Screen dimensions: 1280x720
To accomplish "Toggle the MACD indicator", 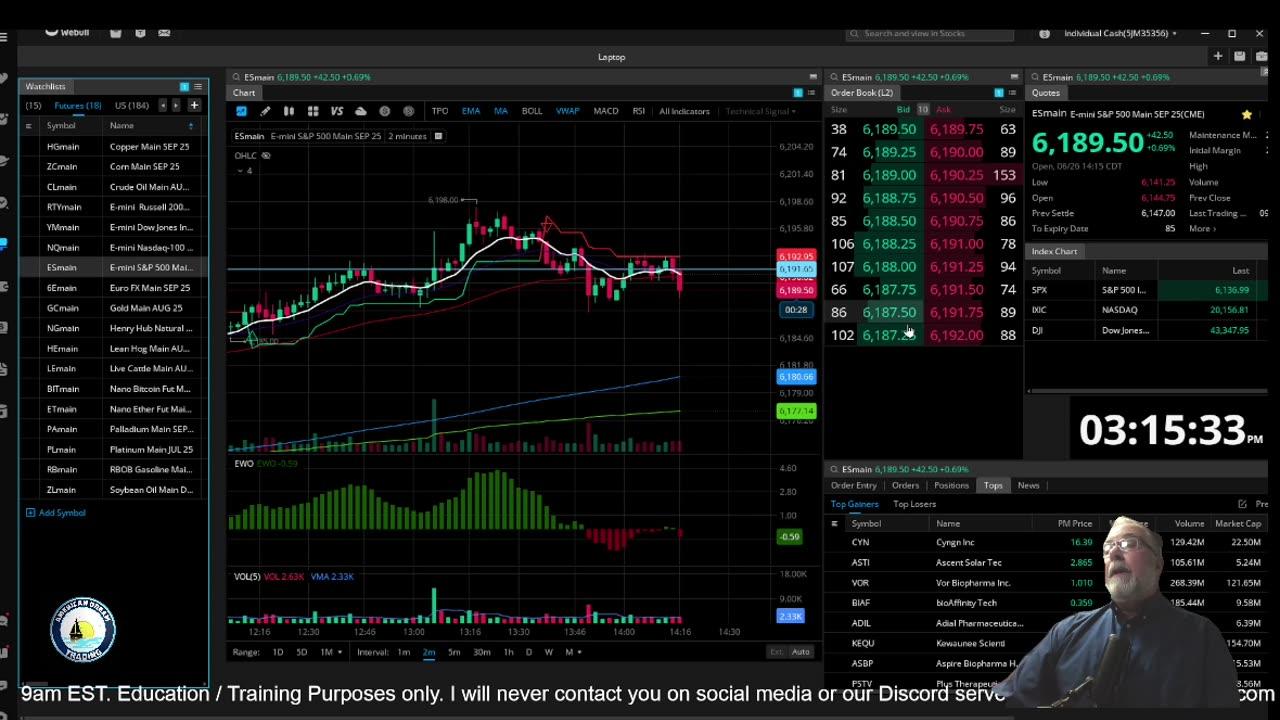I will point(606,111).
